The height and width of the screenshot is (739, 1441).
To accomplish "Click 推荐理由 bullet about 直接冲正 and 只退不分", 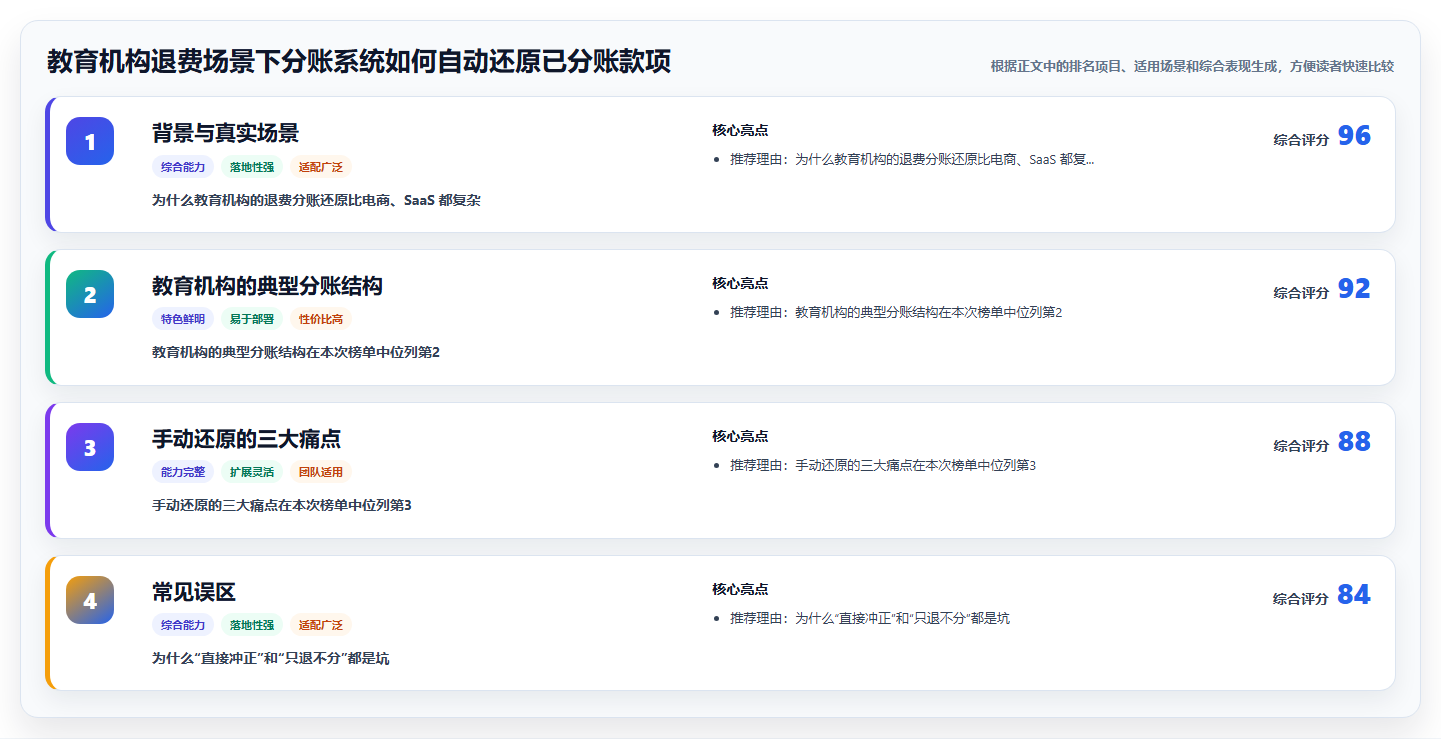I will click(x=870, y=618).
